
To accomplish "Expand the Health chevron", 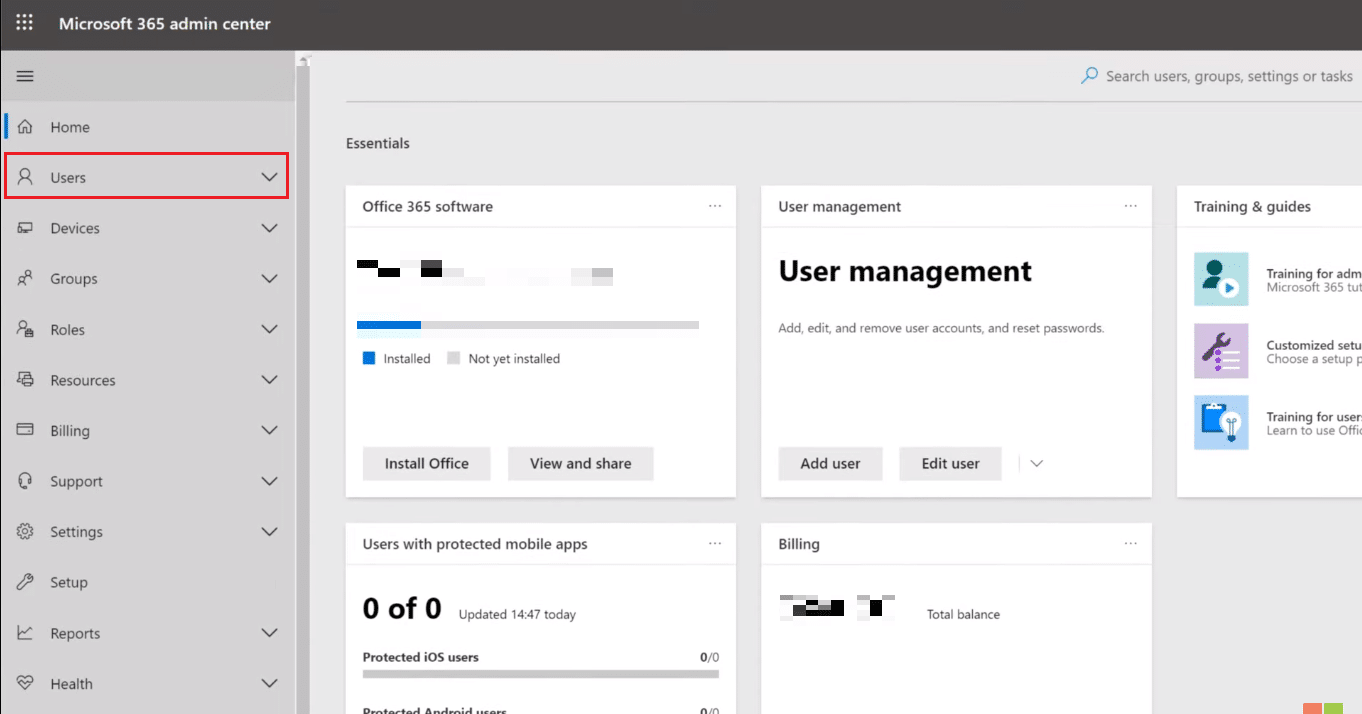I will click(269, 684).
